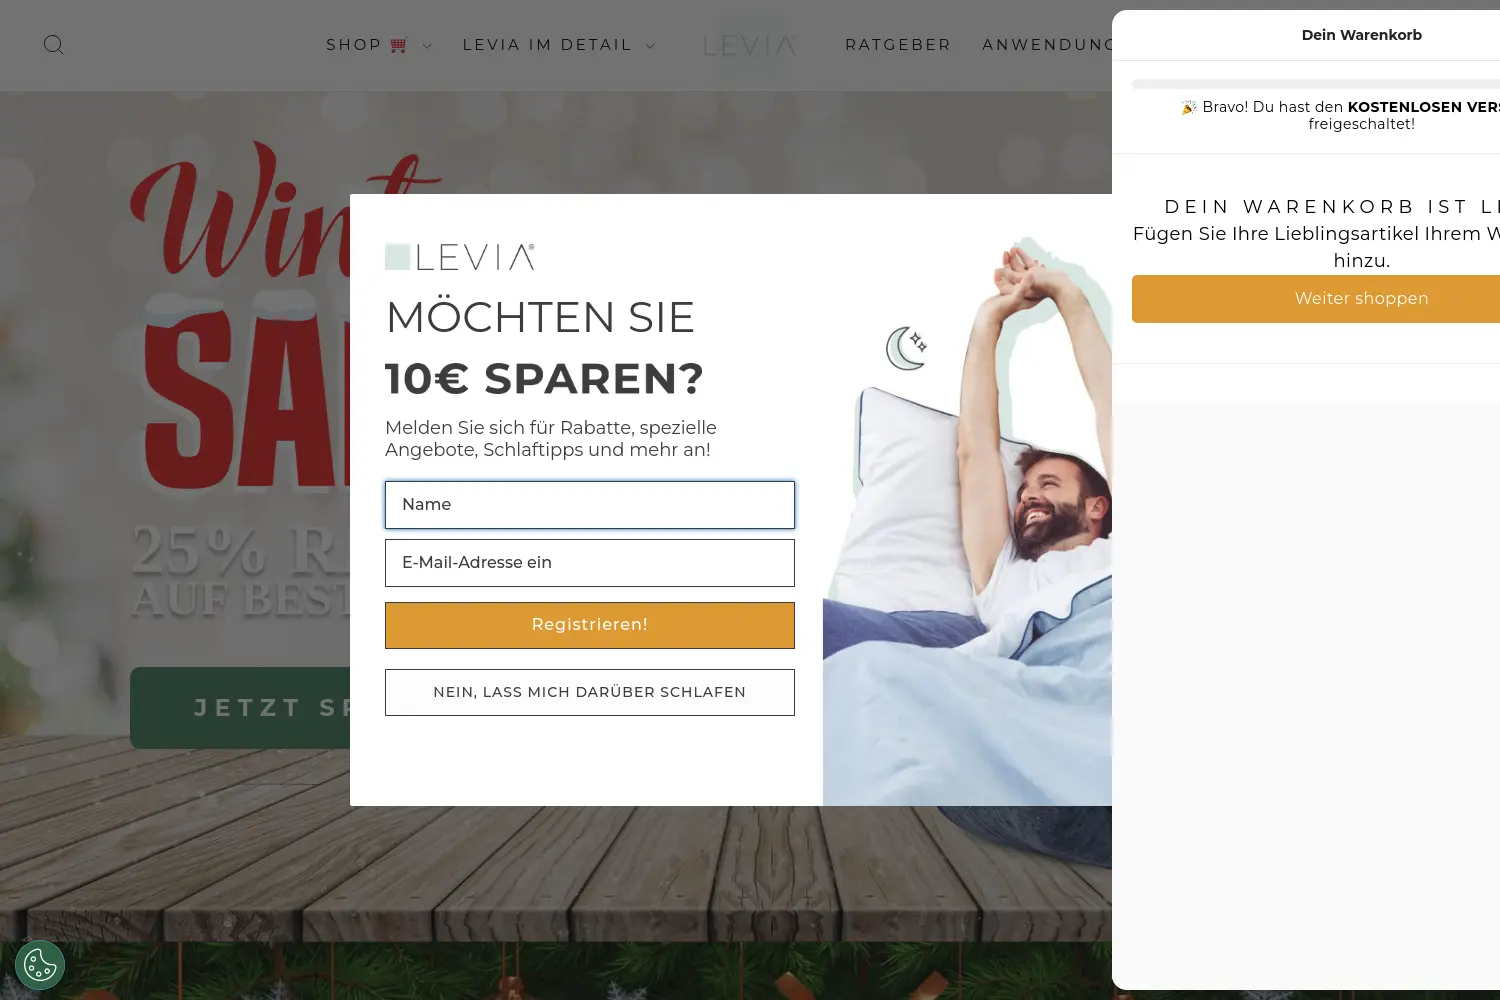Click the shopping cart icon beside SHOP

399,45
